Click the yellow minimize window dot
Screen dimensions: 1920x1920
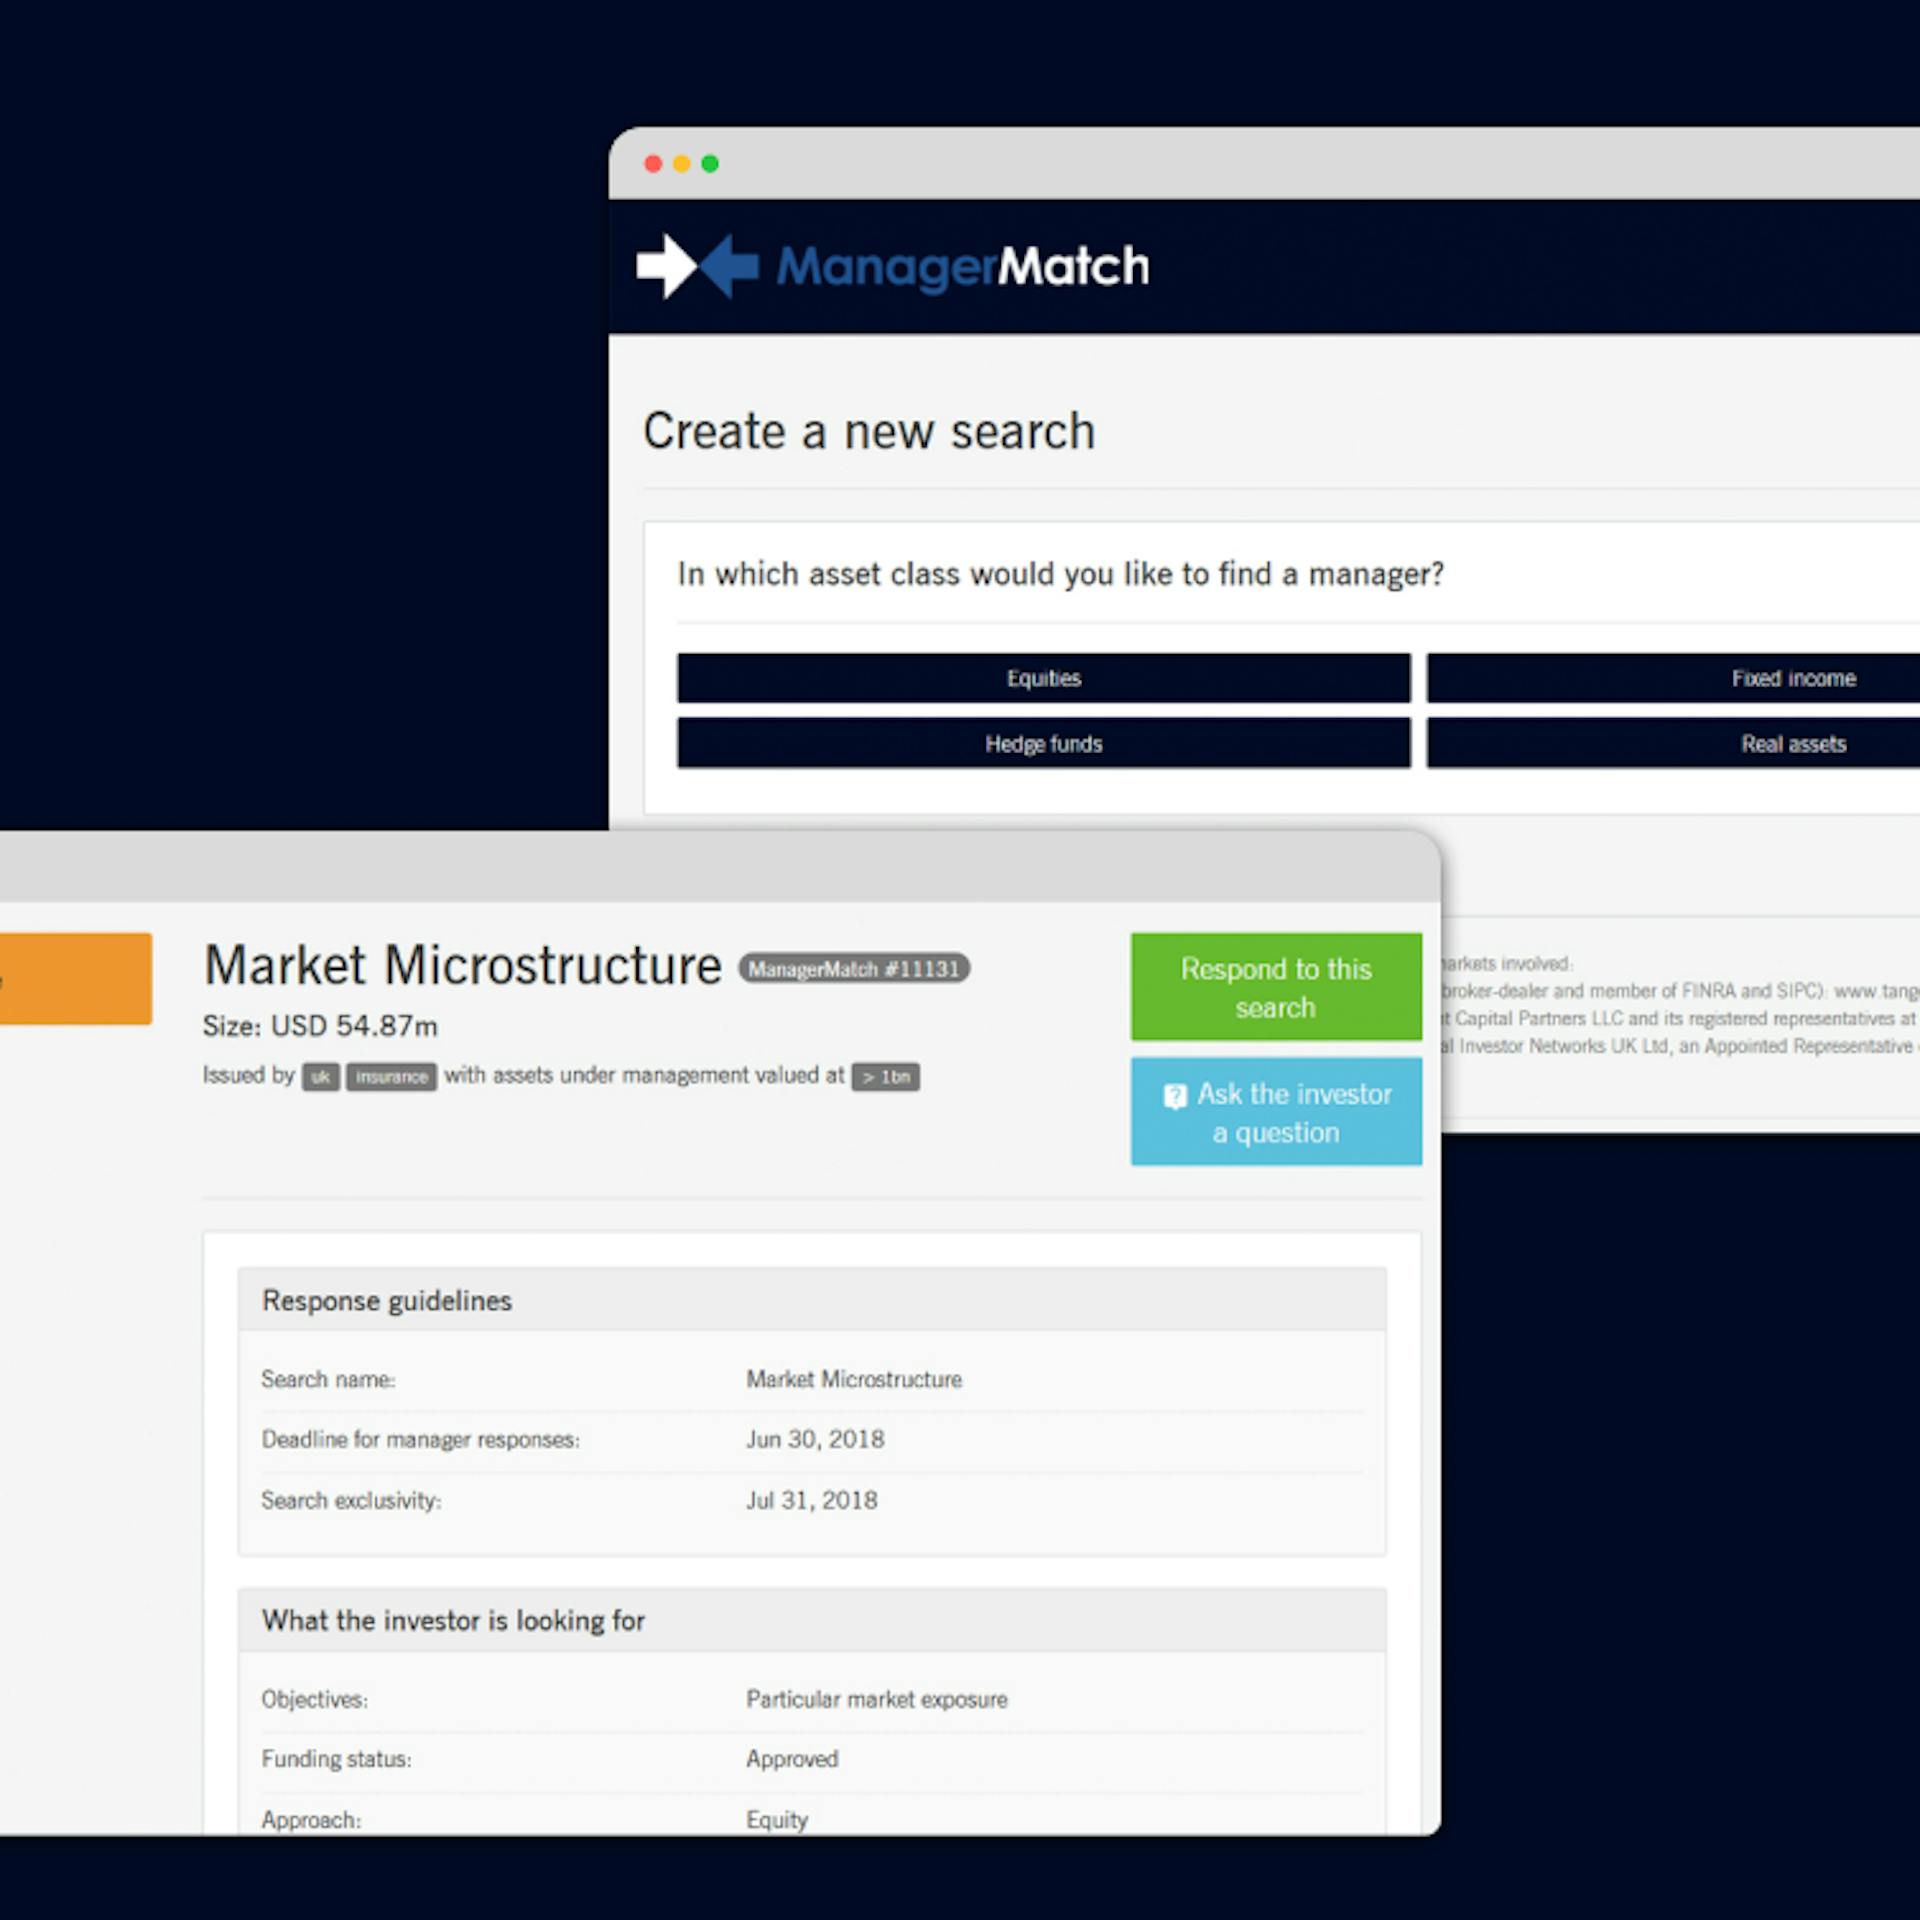(682, 164)
